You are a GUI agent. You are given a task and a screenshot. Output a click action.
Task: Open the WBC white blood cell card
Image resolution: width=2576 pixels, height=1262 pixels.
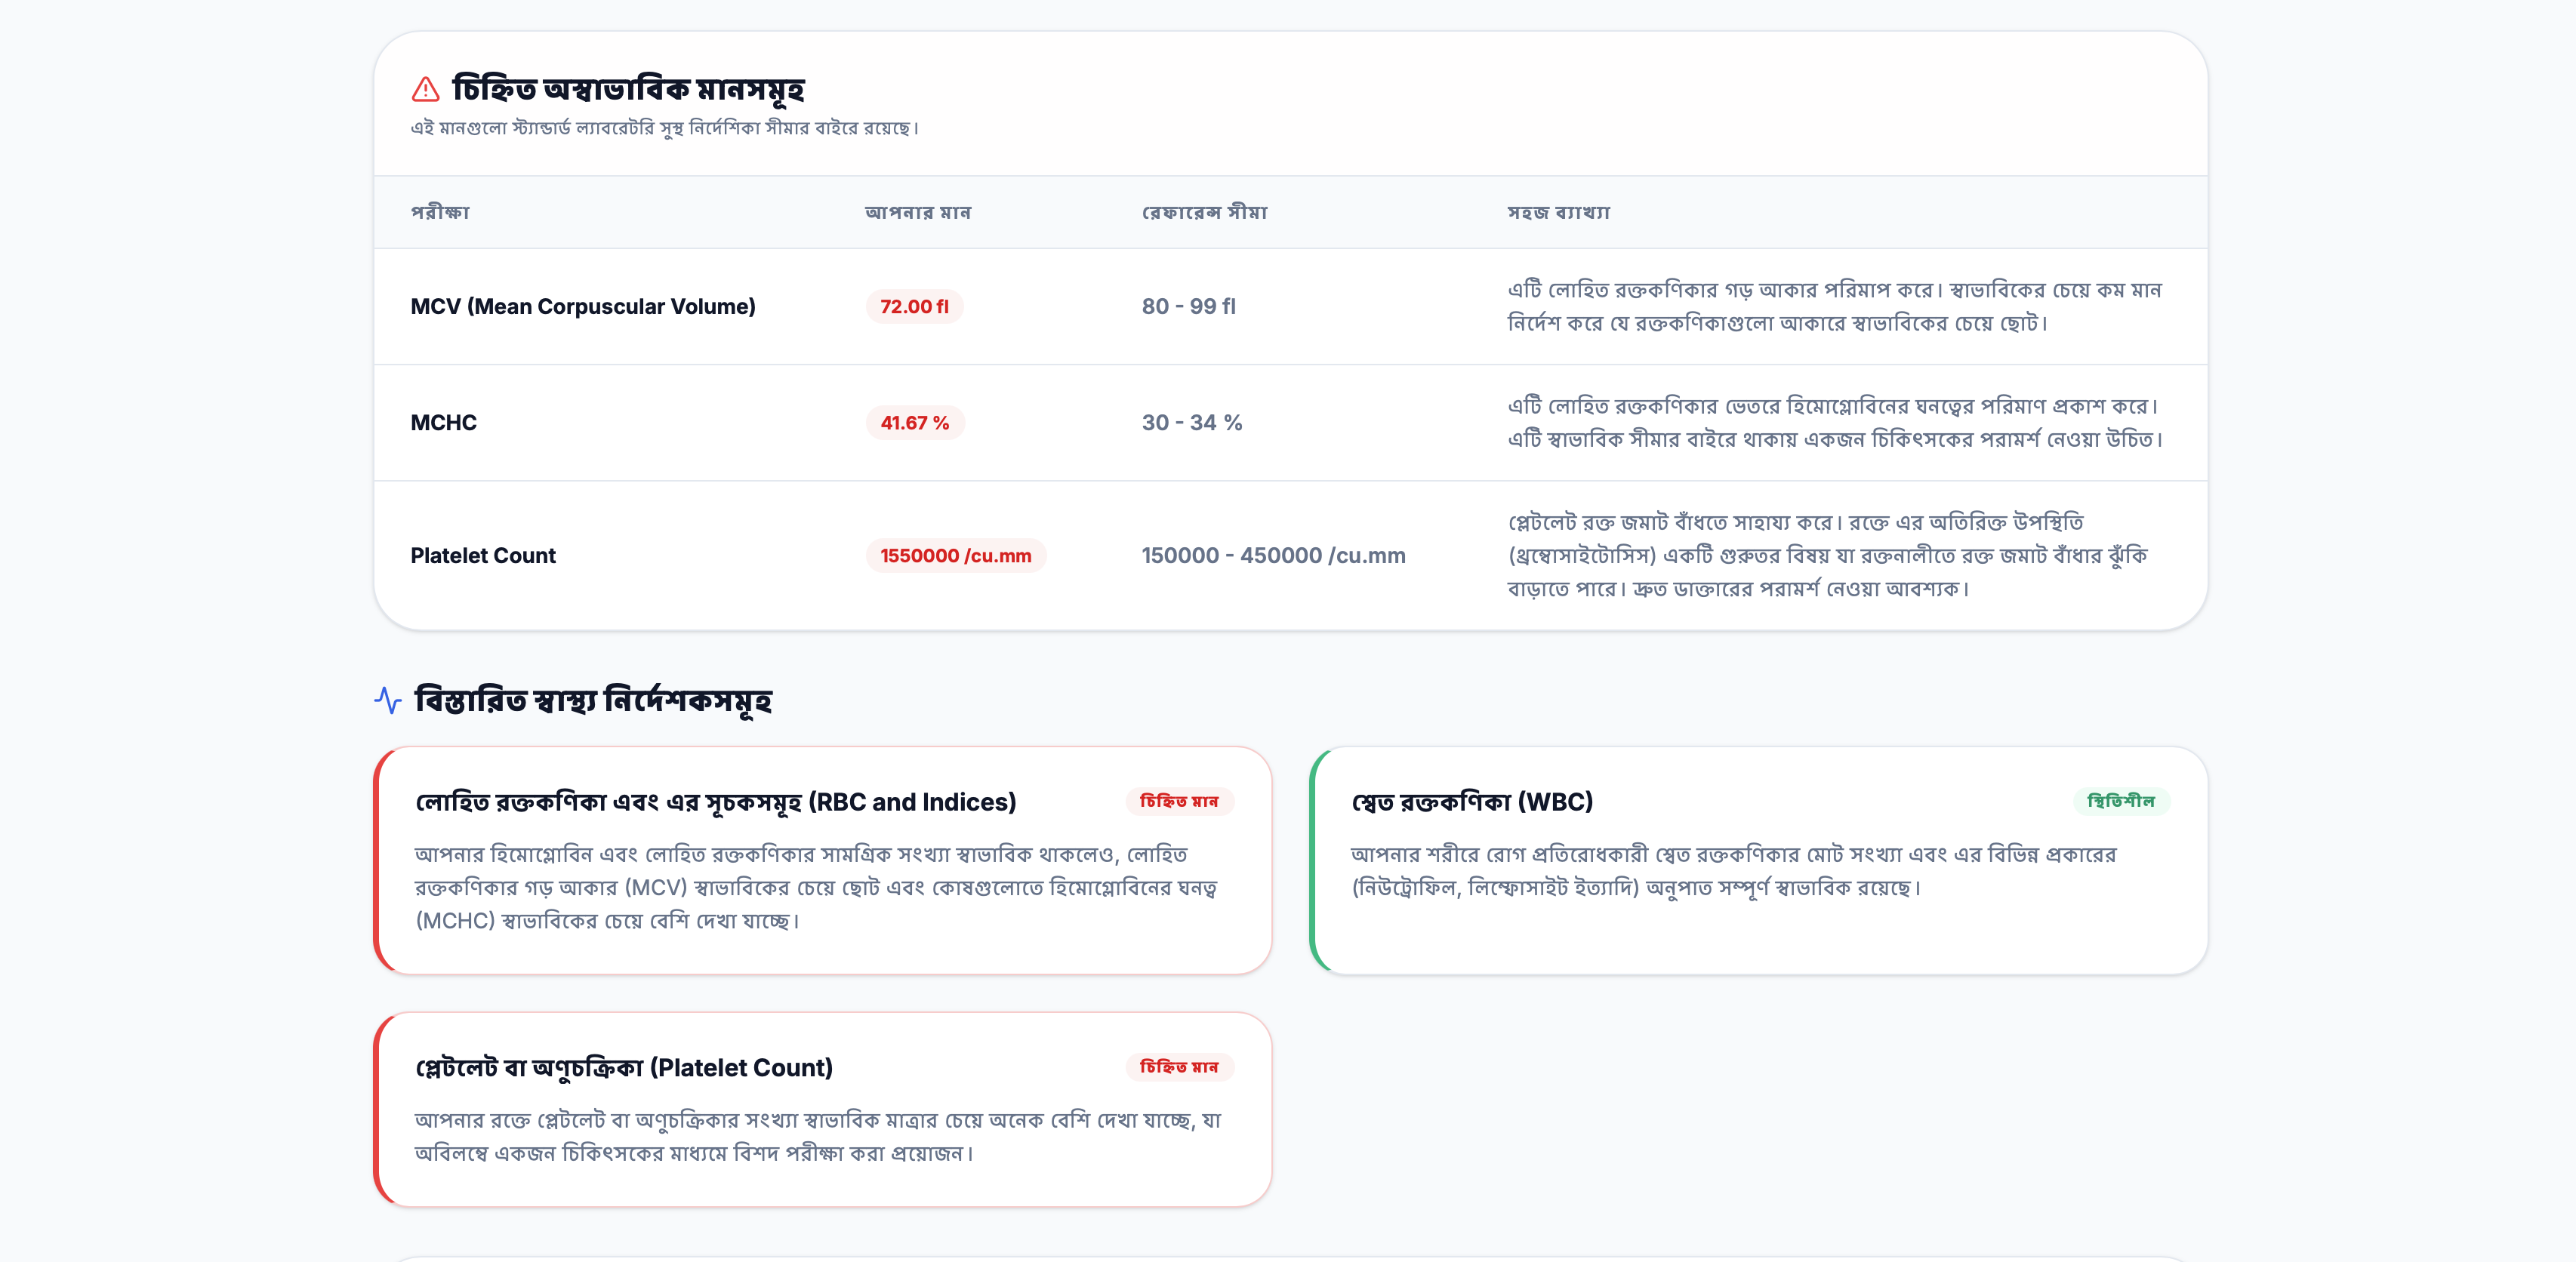[x=1759, y=860]
